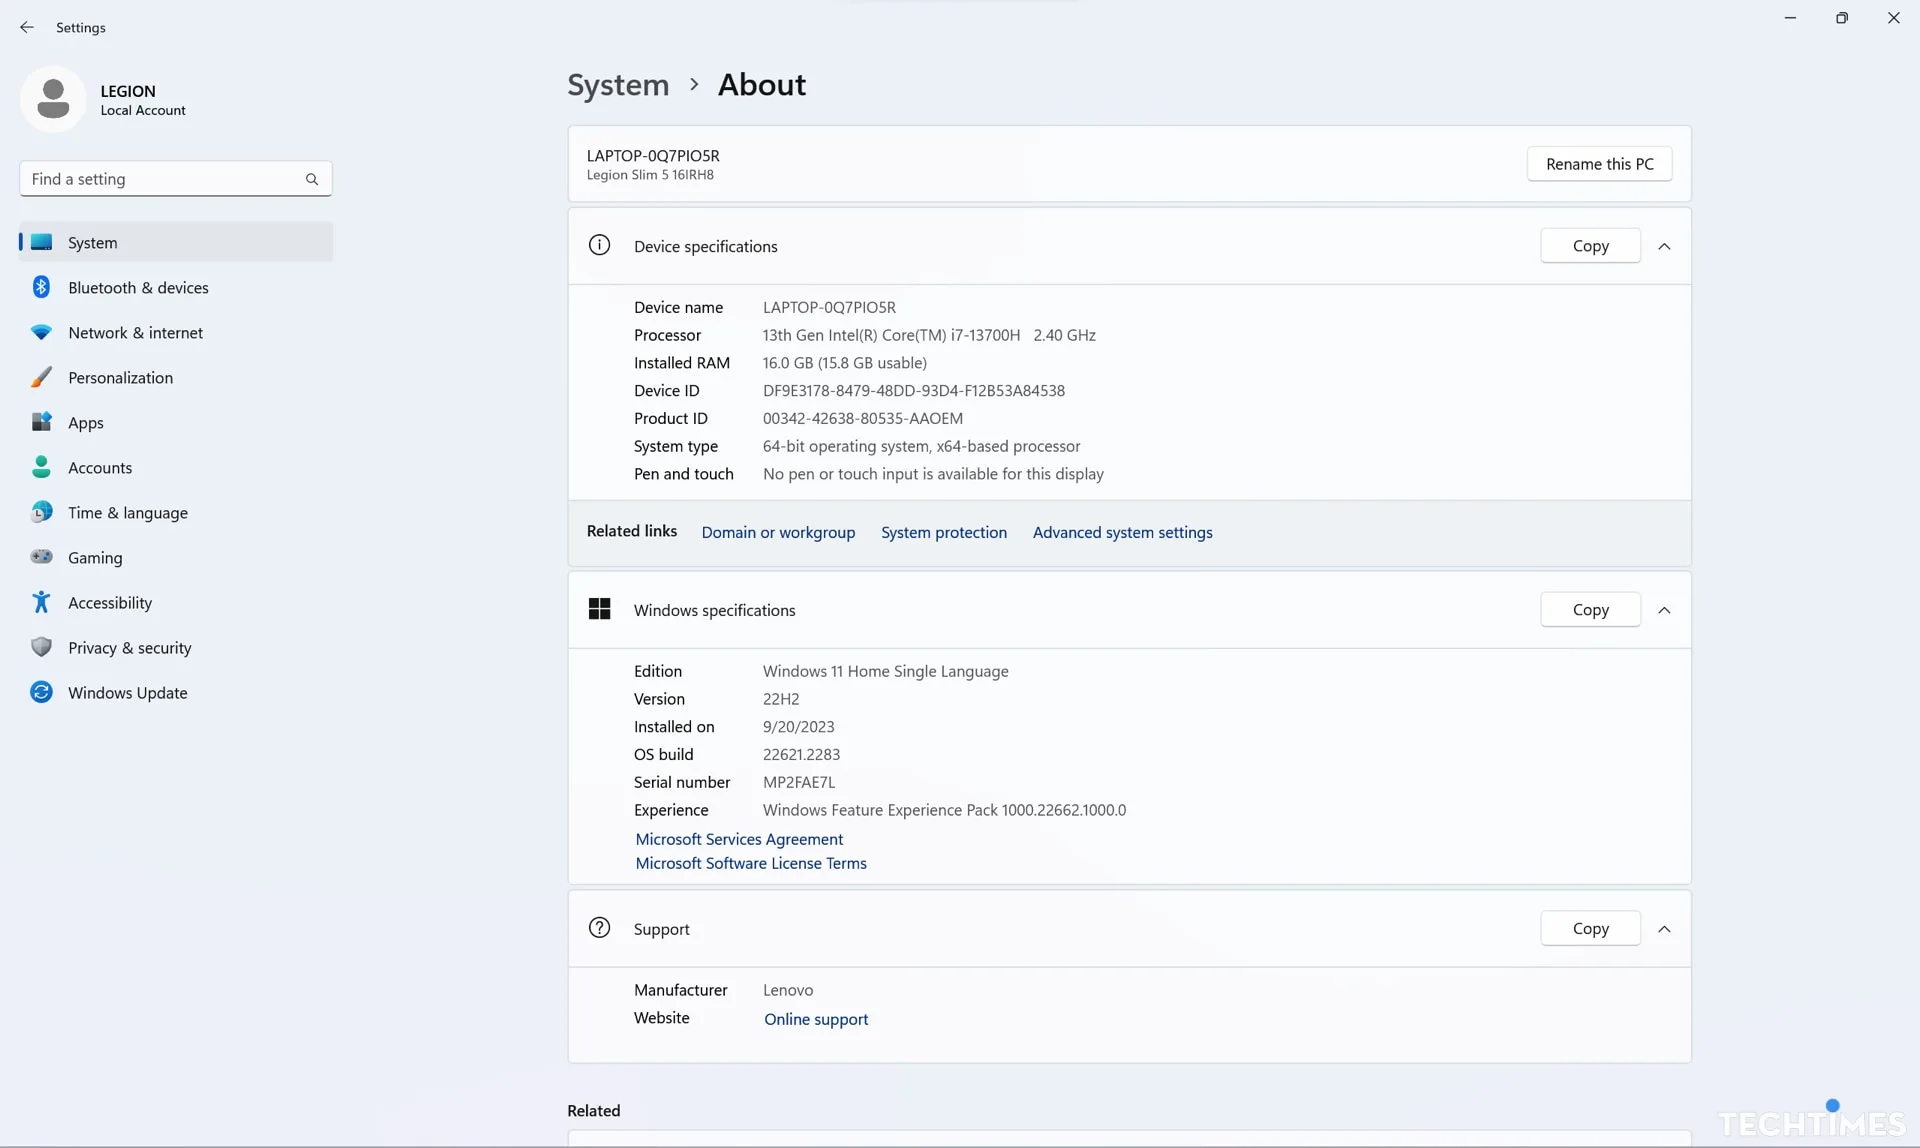Open Bluetooth & devices settings

pos(176,287)
